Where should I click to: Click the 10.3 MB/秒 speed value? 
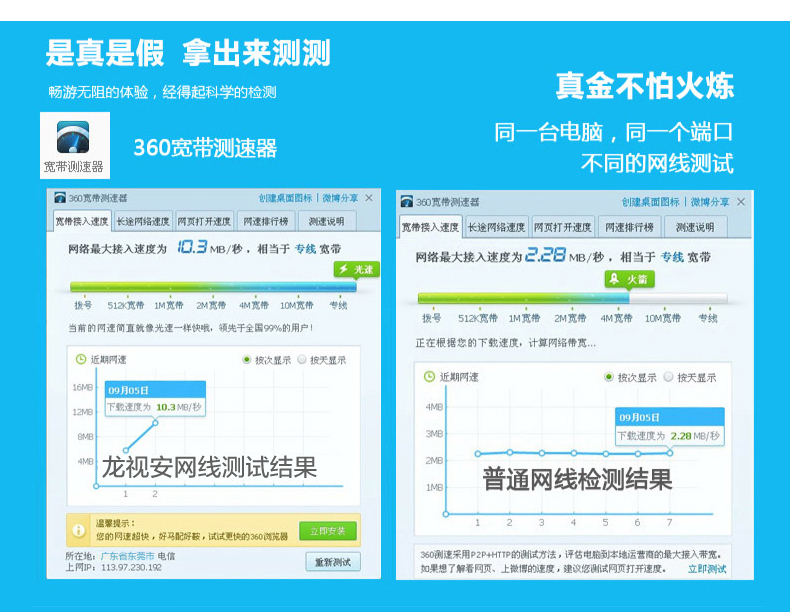click(209, 247)
